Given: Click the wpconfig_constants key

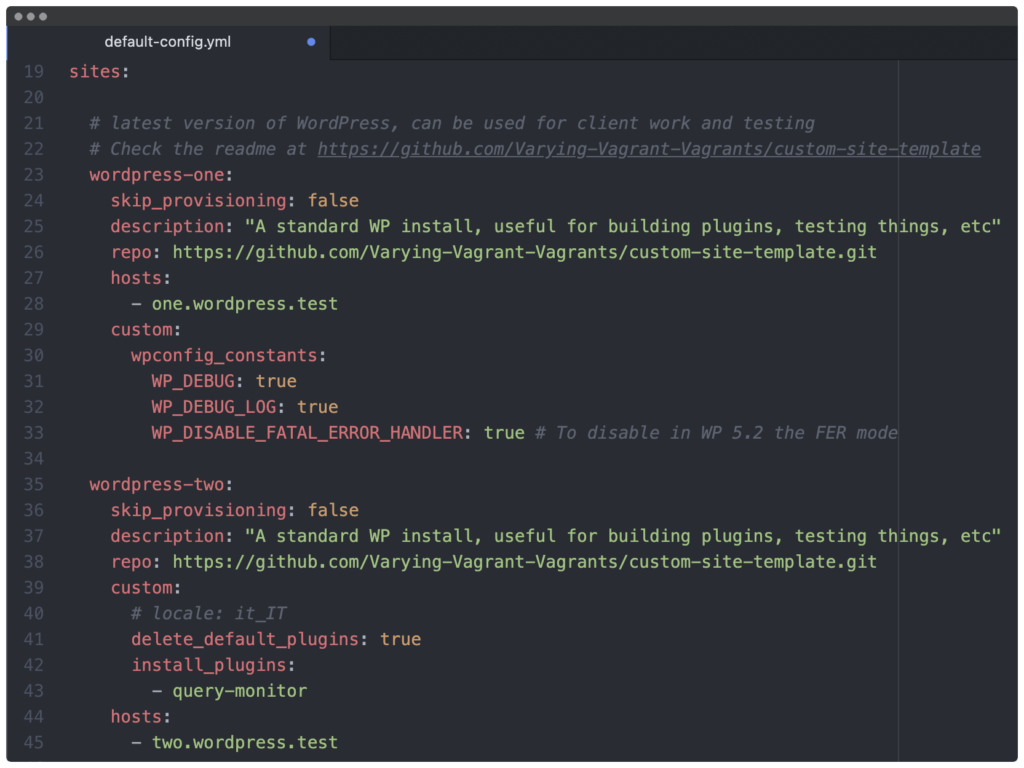Looking at the screenshot, I should point(228,355).
